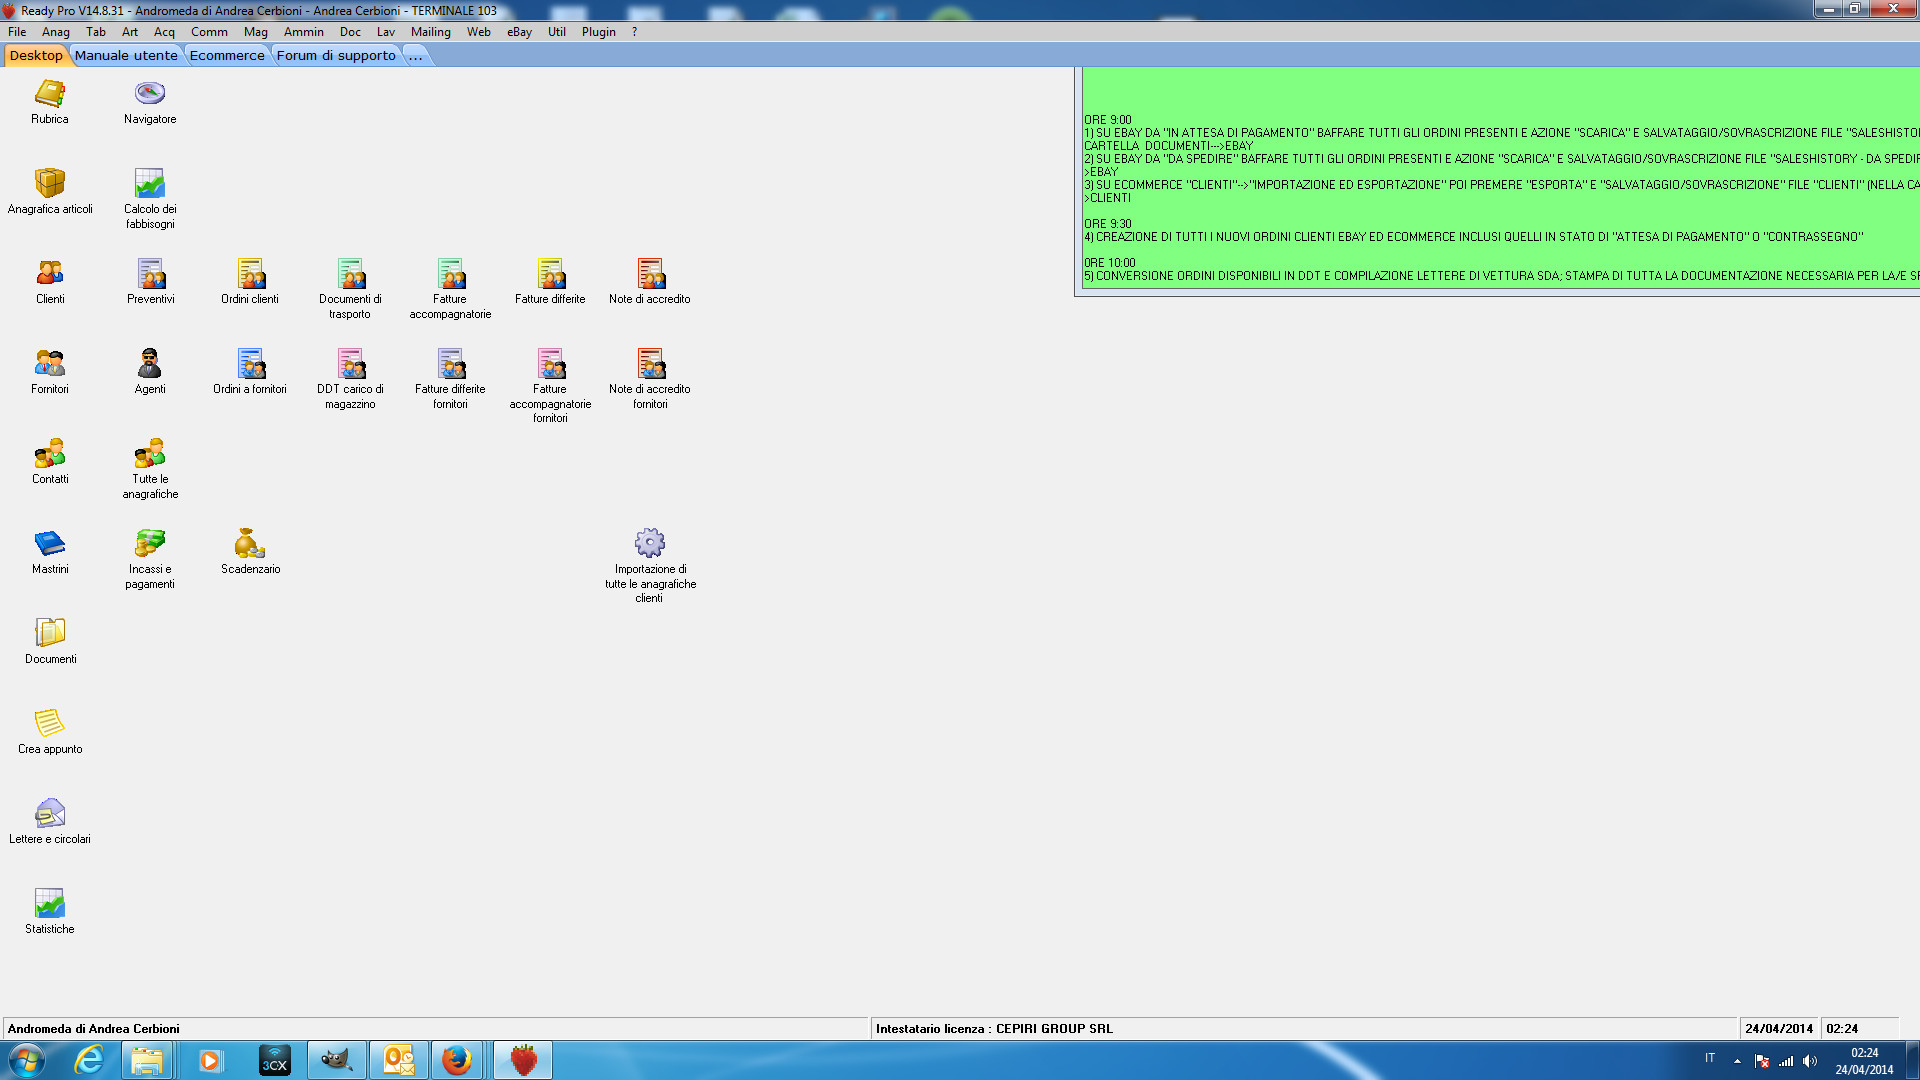Open the Preventivi icon
This screenshot has height=1080, width=1920.
(150, 274)
